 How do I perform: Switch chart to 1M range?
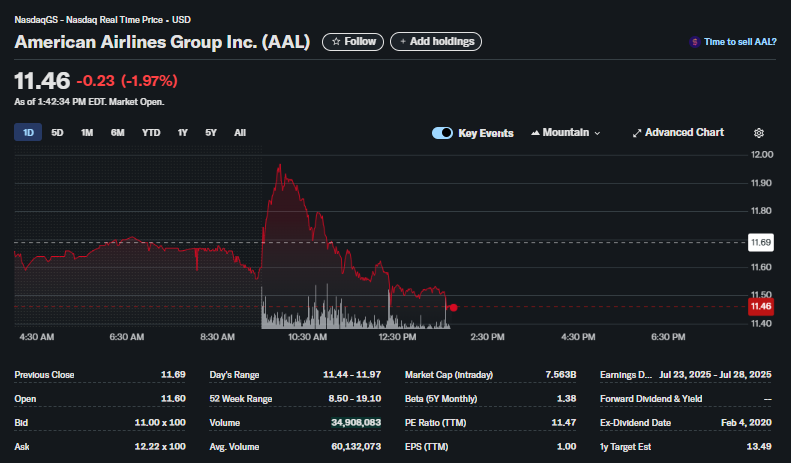coord(87,133)
